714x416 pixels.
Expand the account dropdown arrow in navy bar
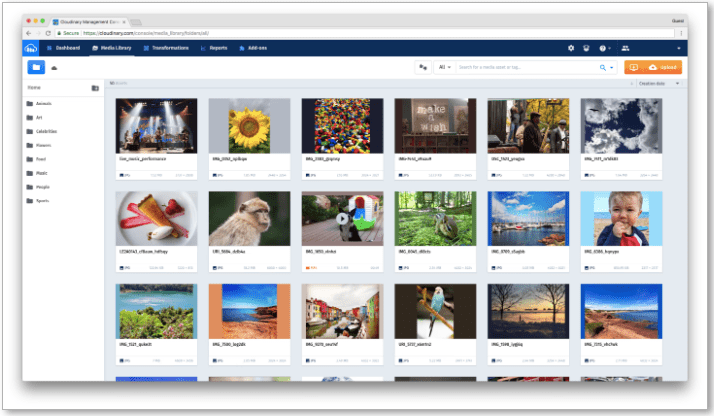[x=678, y=48]
